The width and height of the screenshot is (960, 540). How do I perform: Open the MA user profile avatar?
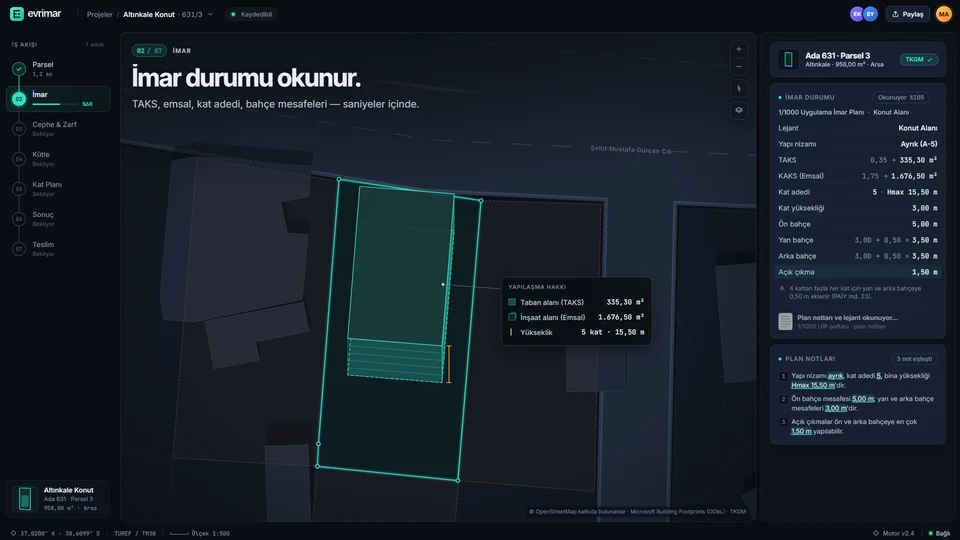pos(943,14)
